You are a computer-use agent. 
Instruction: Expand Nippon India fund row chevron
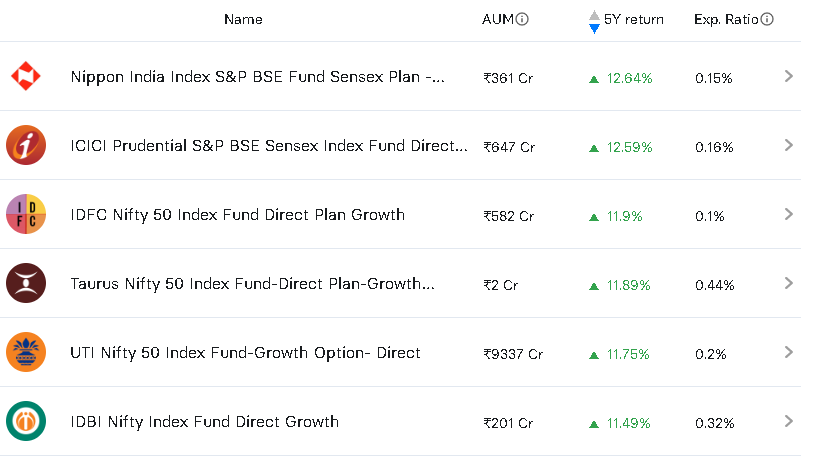(x=789, y=76)
